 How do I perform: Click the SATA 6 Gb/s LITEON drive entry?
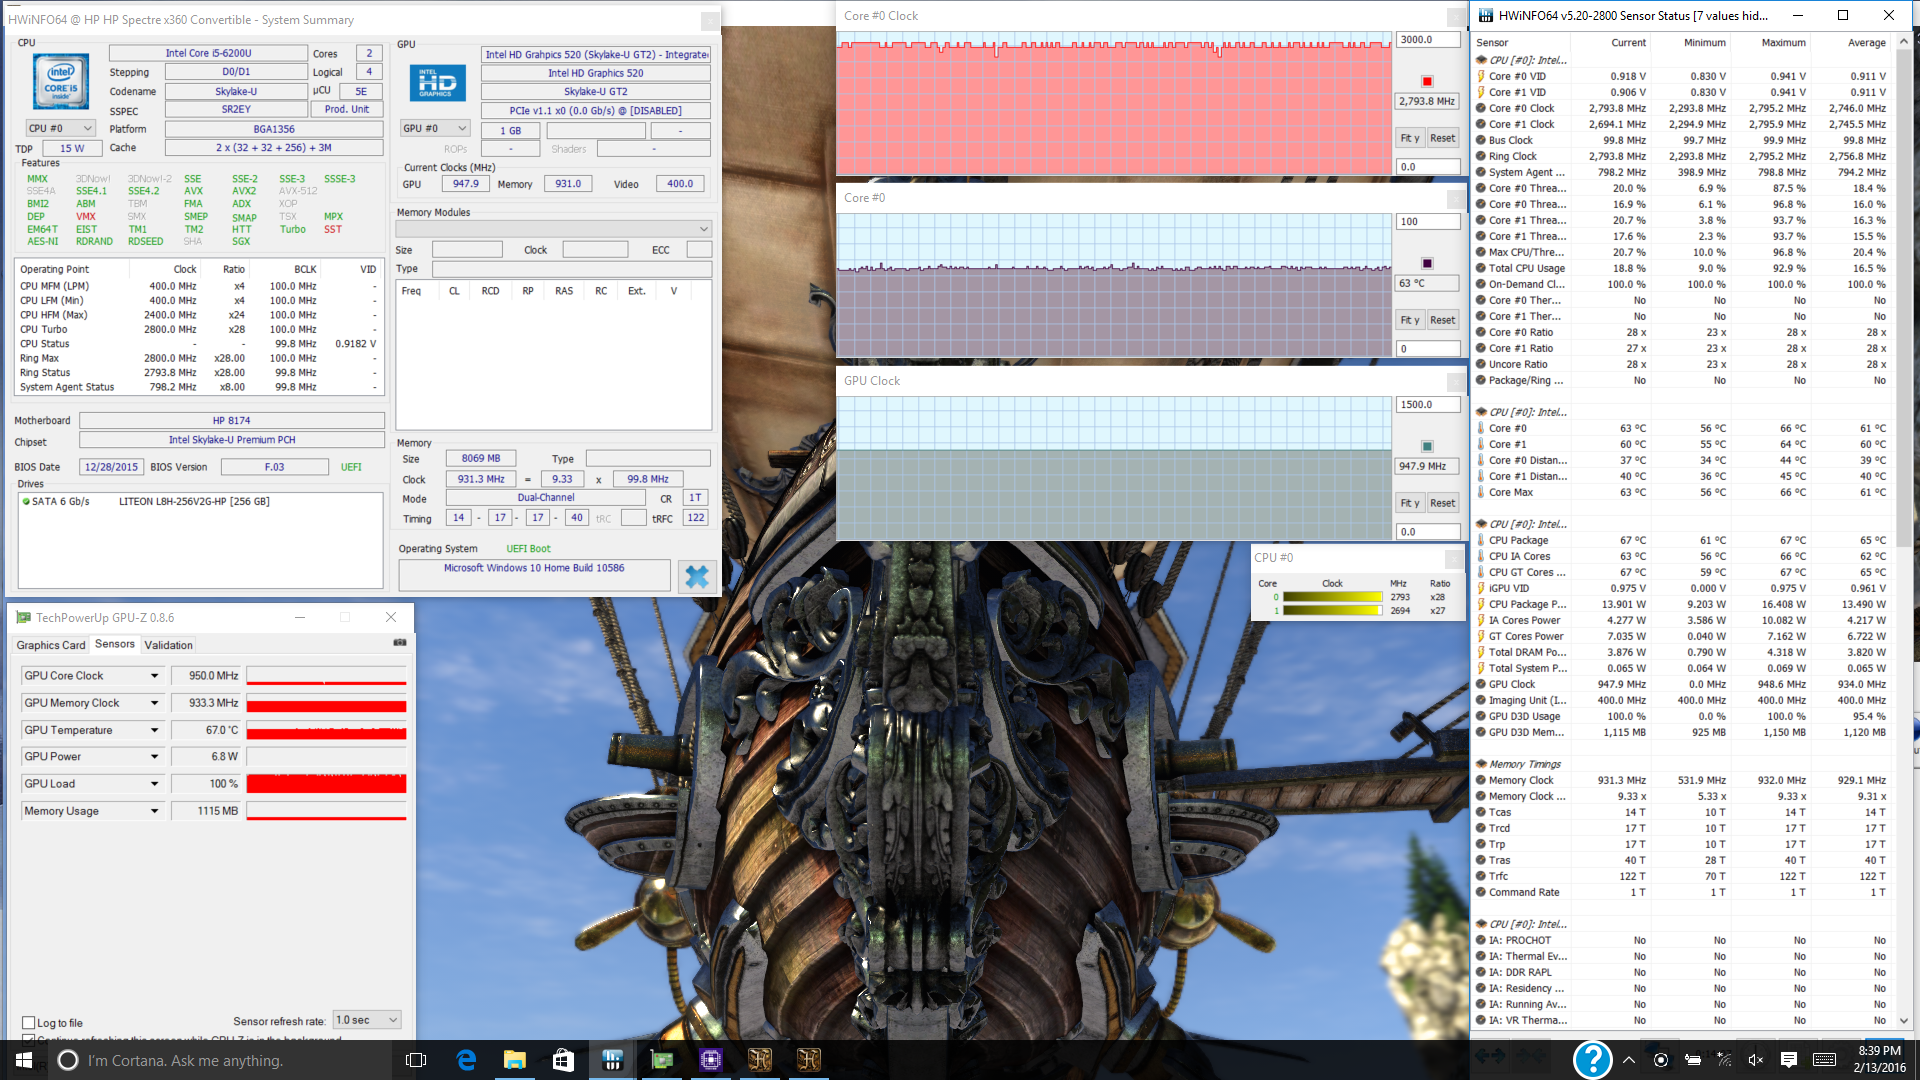(x=146, y=502)
